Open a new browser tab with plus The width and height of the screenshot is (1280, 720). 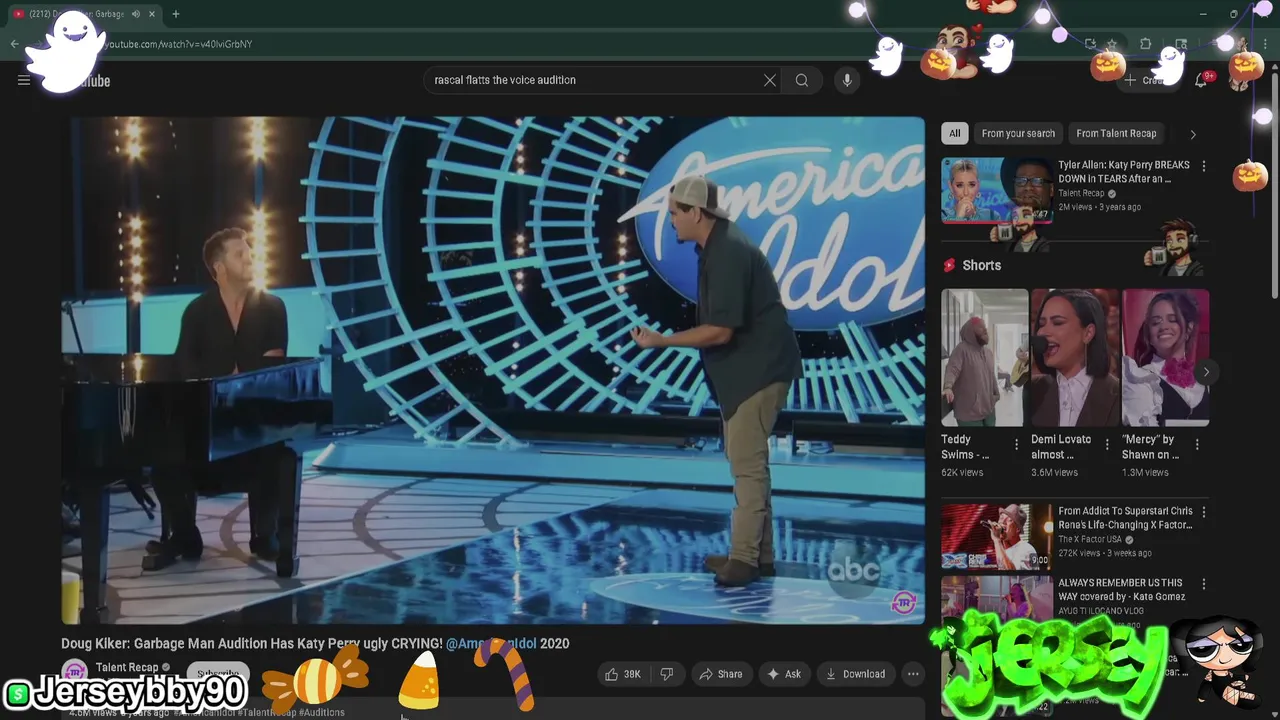pos(175,14)
